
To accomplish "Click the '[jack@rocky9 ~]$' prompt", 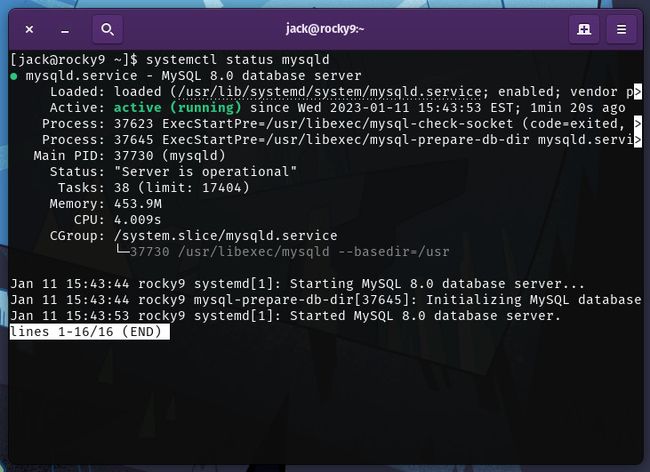I will point(74,60).
